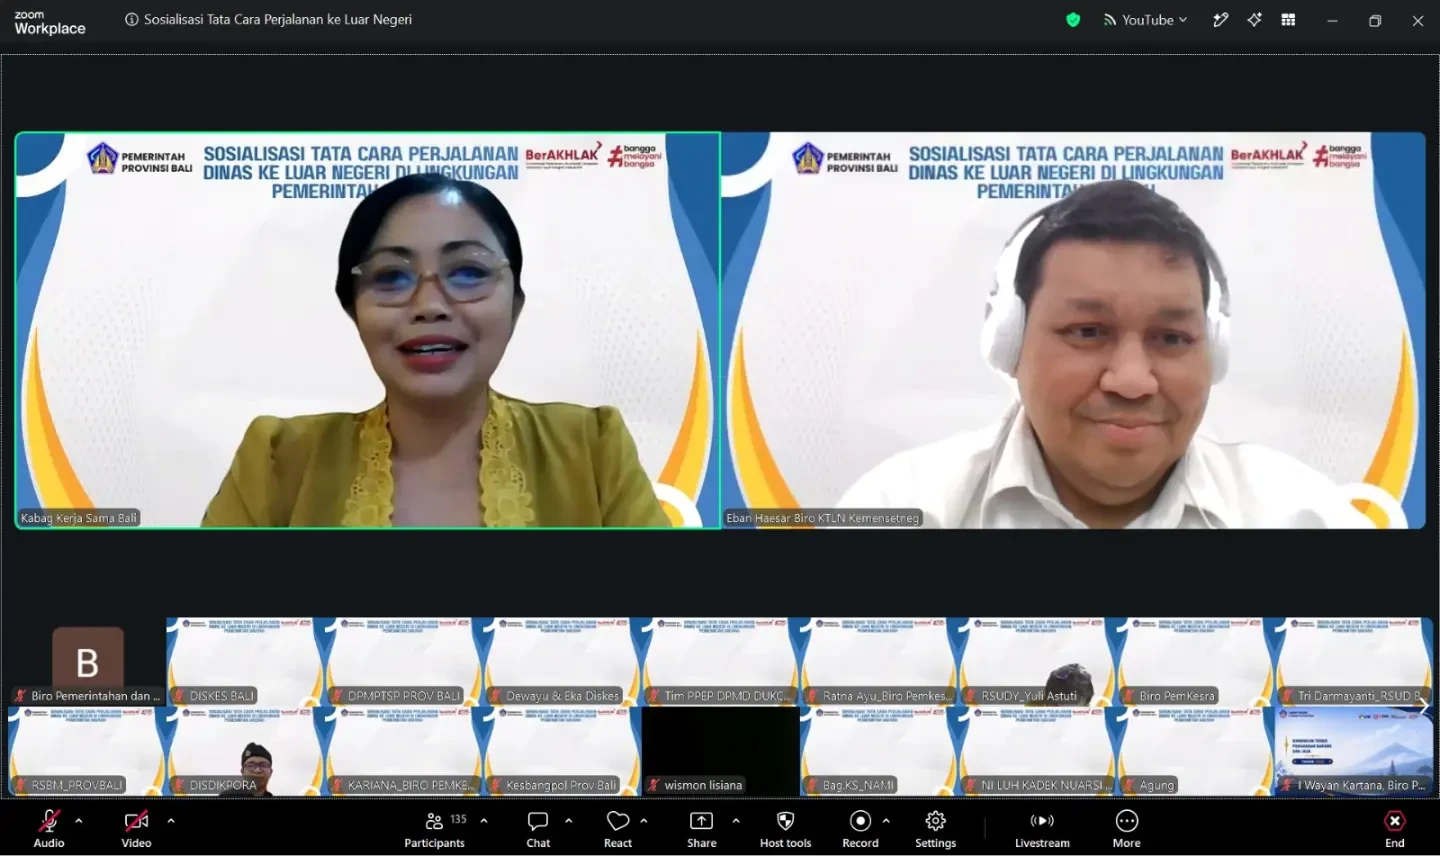
Task: Click the Share screen icon
Action: pyautogui.click(x=702, y=821)
